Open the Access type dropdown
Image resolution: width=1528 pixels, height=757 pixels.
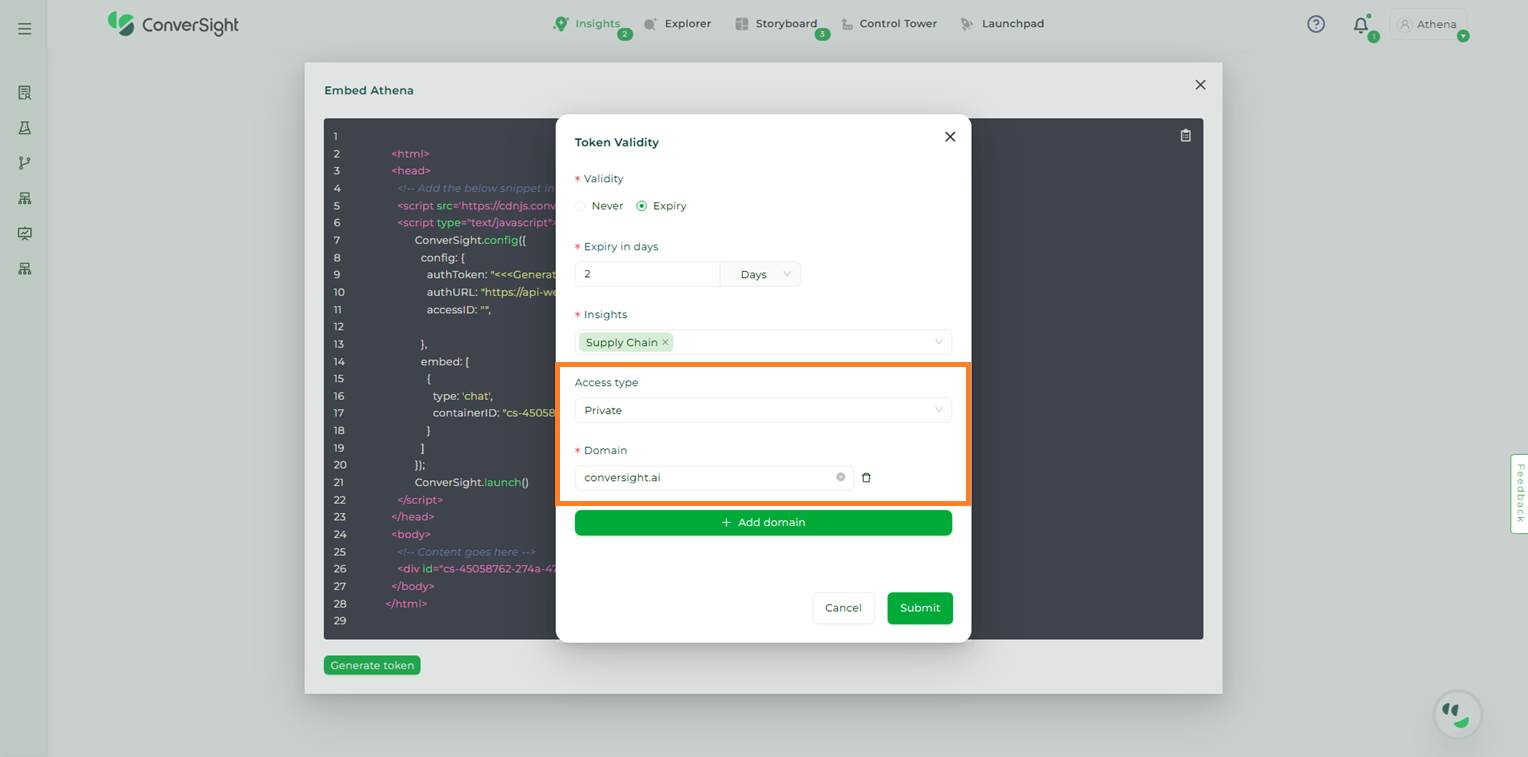tap(762, 410)
